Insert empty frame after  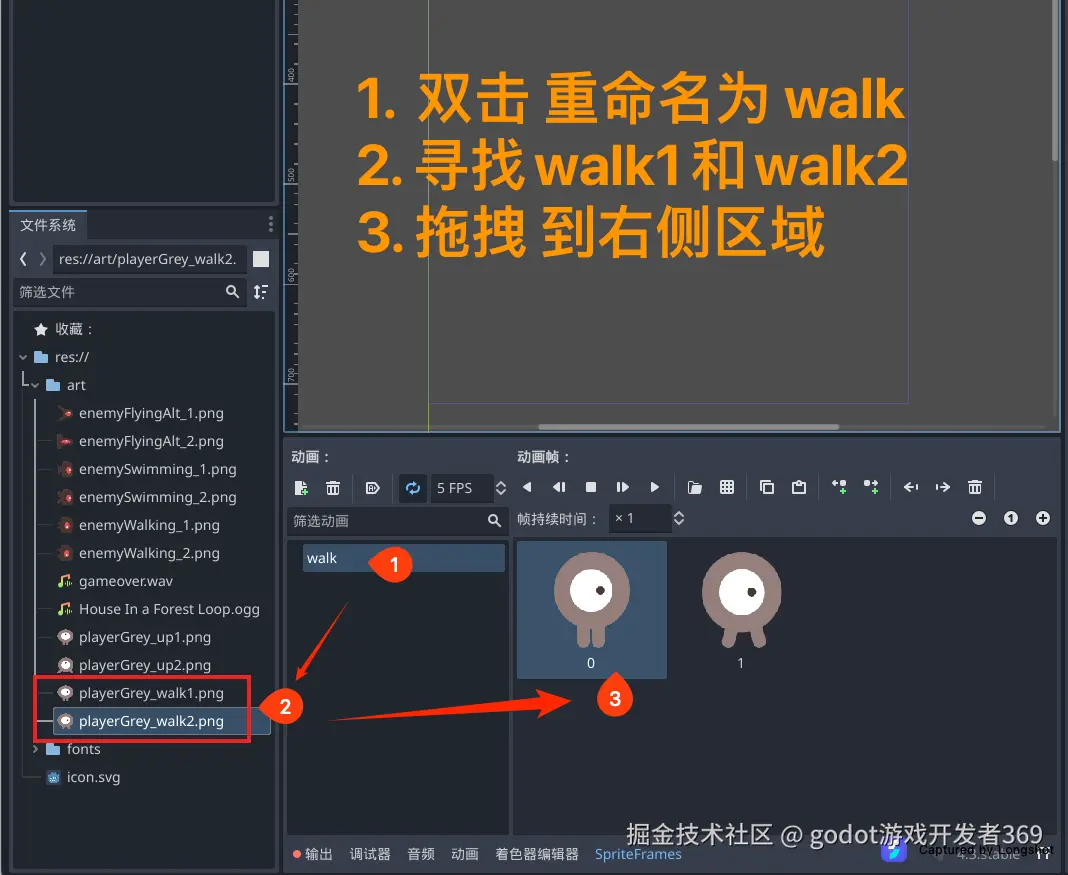click(871, 487)
